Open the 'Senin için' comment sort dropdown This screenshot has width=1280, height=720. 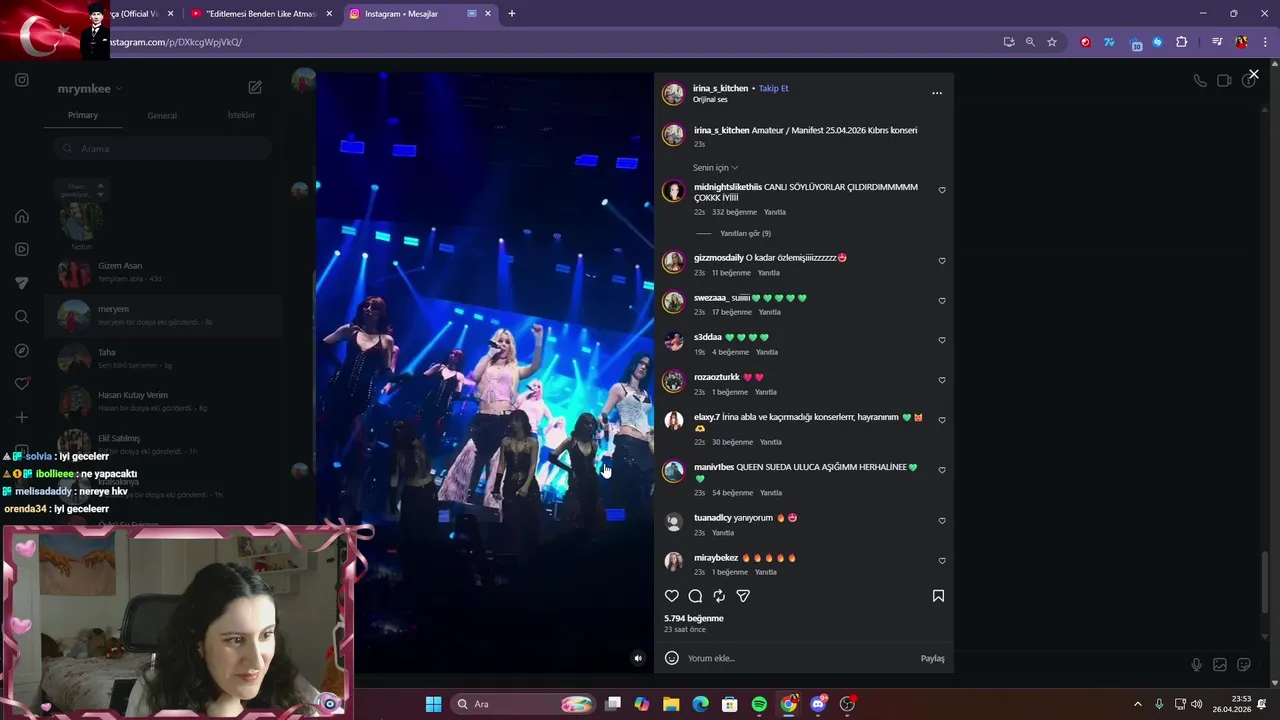click(x=716, y=168)
